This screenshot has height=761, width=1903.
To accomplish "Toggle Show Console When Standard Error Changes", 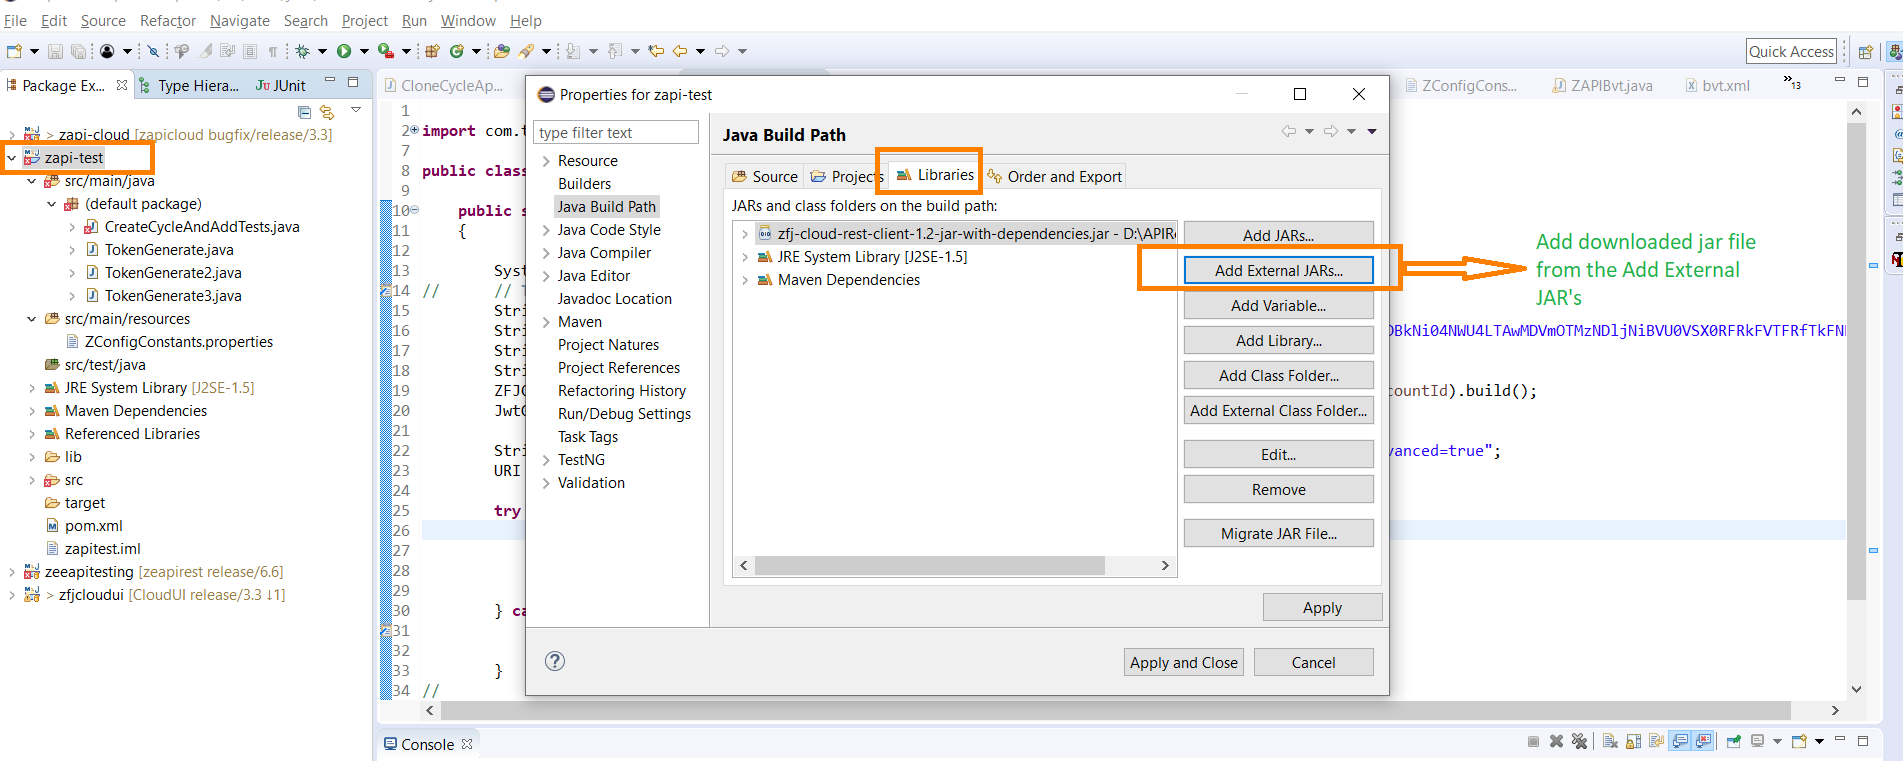I will (1703, 741).
